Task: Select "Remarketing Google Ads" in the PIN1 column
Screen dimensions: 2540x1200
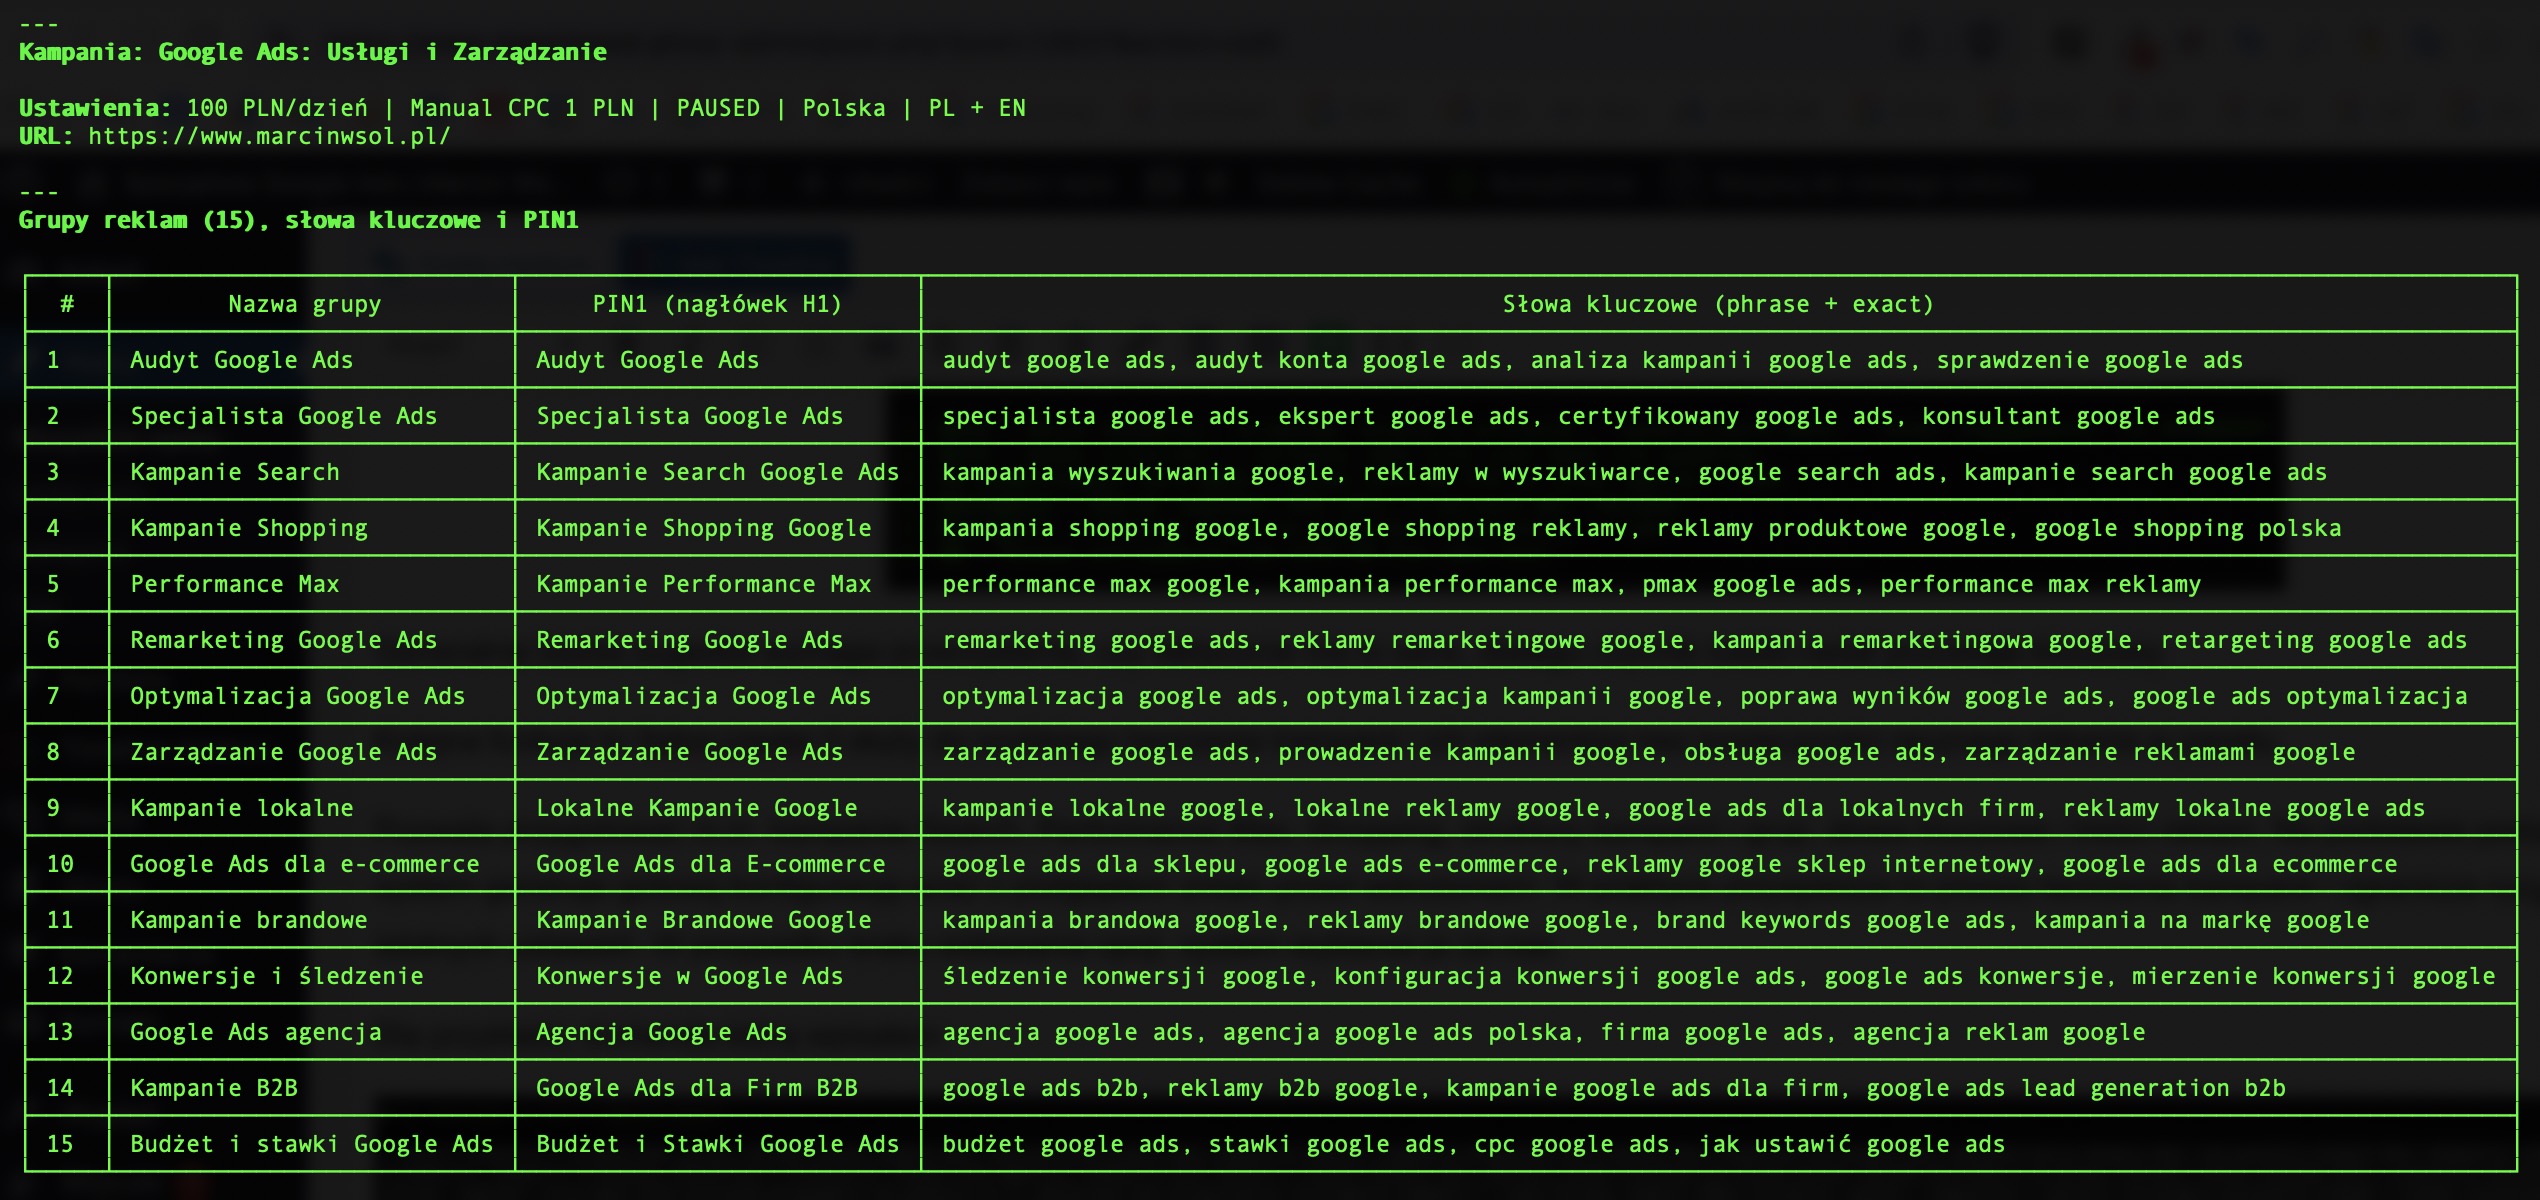Action: (x=690, y=640)
